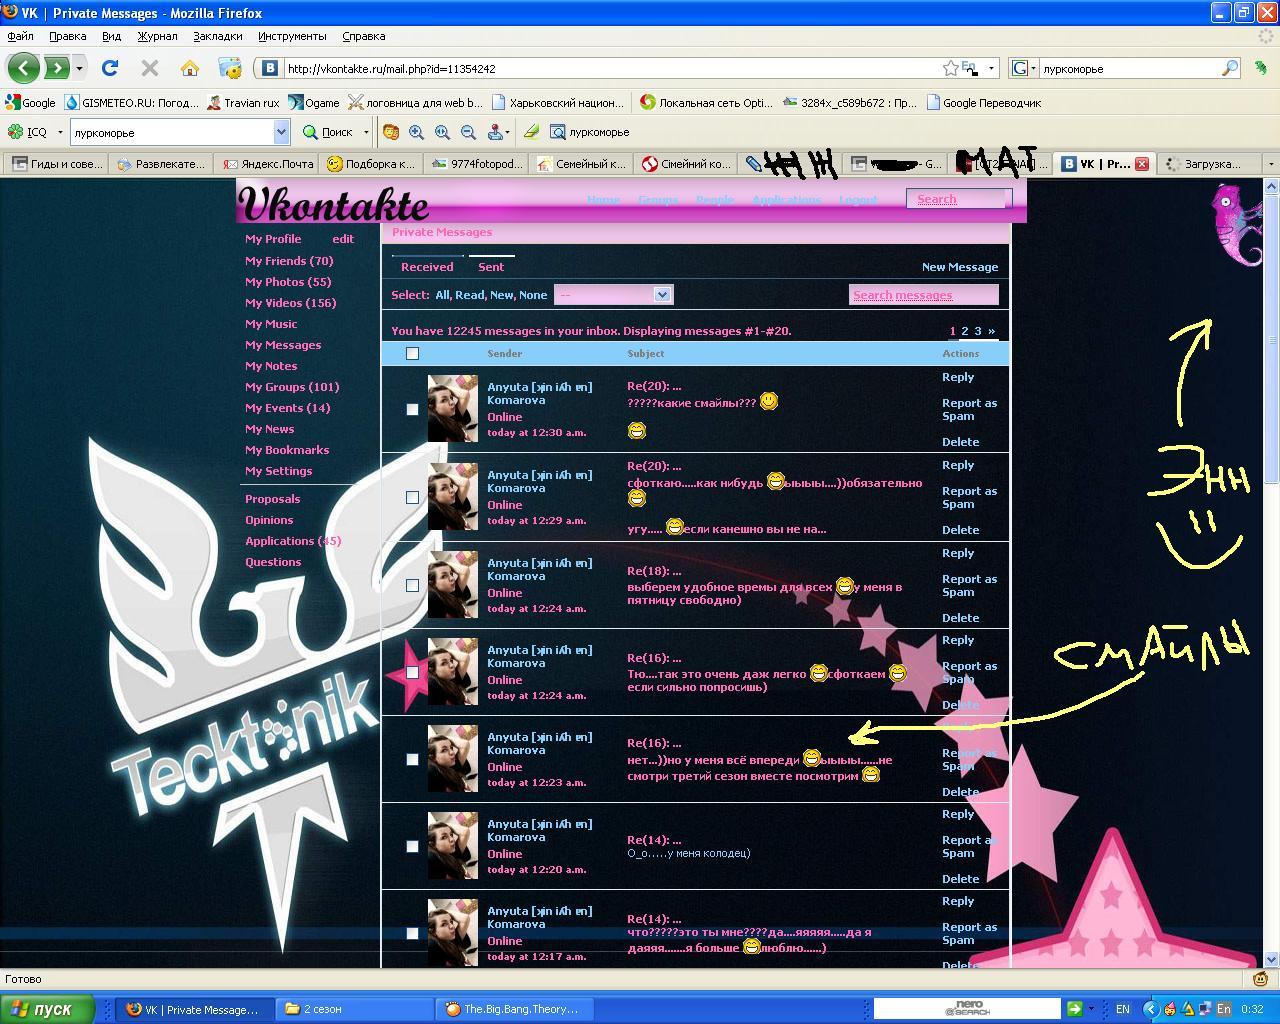Switch to the Received messages tab
This screenshot has height=1024, width=1280.
[427, 267]
